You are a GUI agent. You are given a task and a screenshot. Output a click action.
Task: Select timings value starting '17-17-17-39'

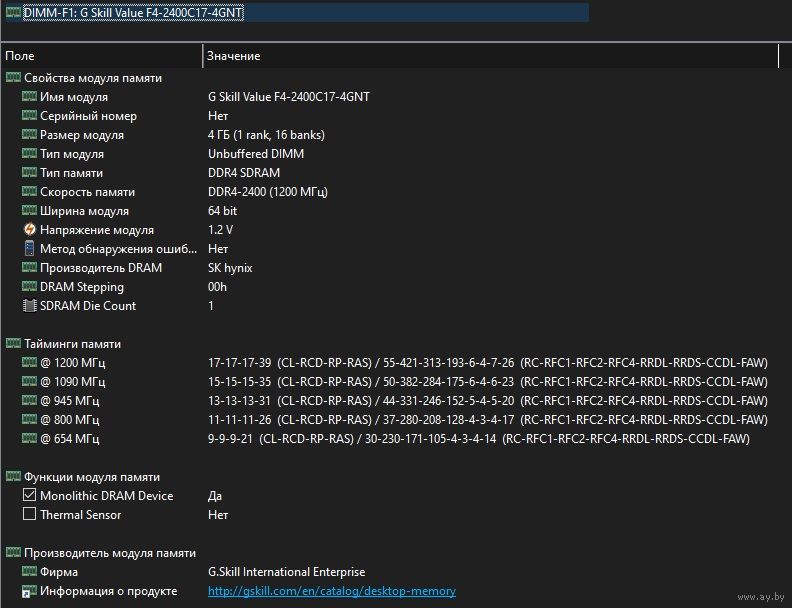pyautogui.click(x=487, y=363)
